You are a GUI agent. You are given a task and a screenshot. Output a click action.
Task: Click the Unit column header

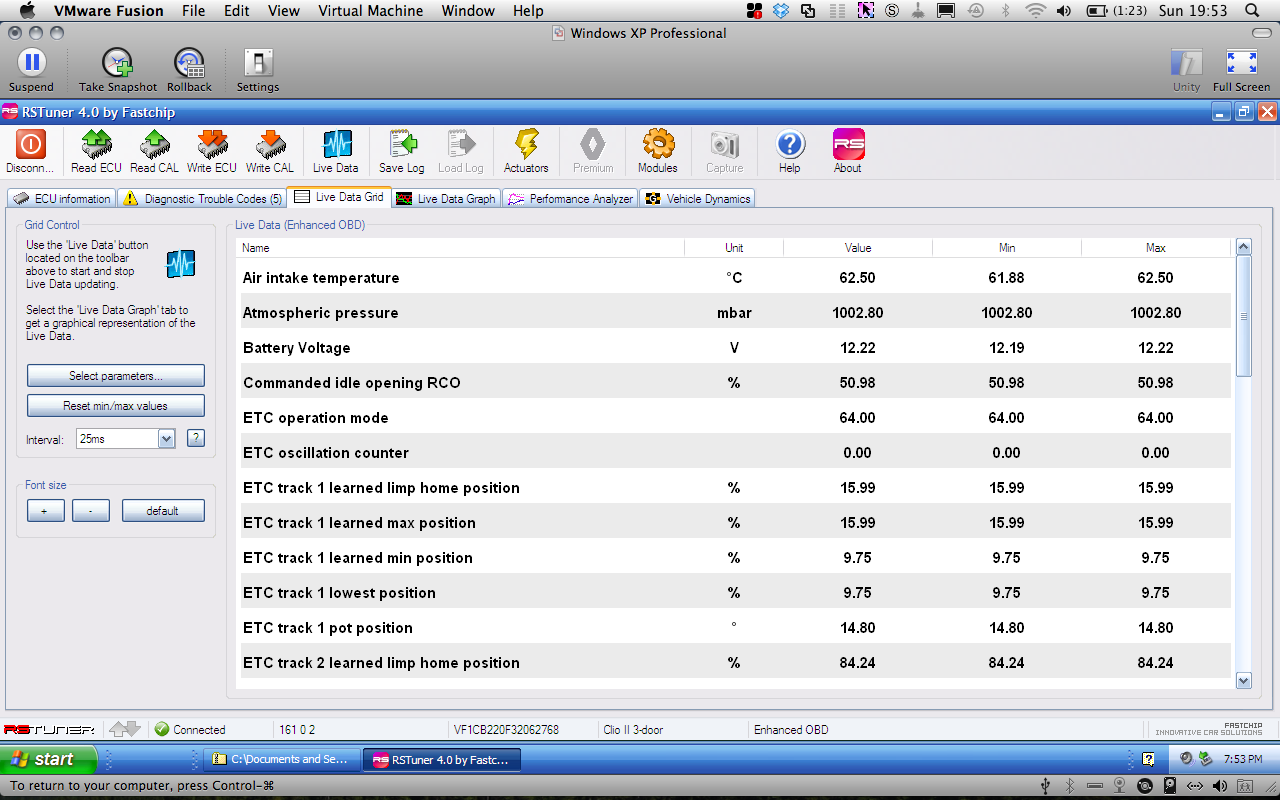[734, 248]
